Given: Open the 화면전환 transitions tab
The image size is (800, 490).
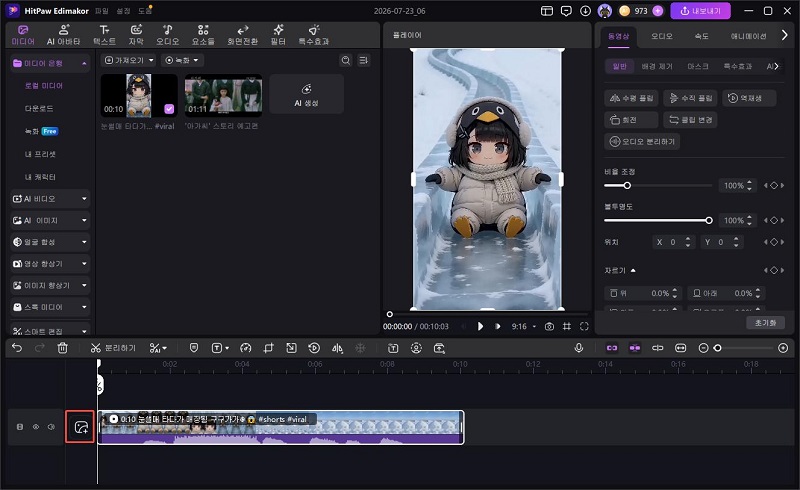Looking at the screenshot, I should tap(243, 35).
